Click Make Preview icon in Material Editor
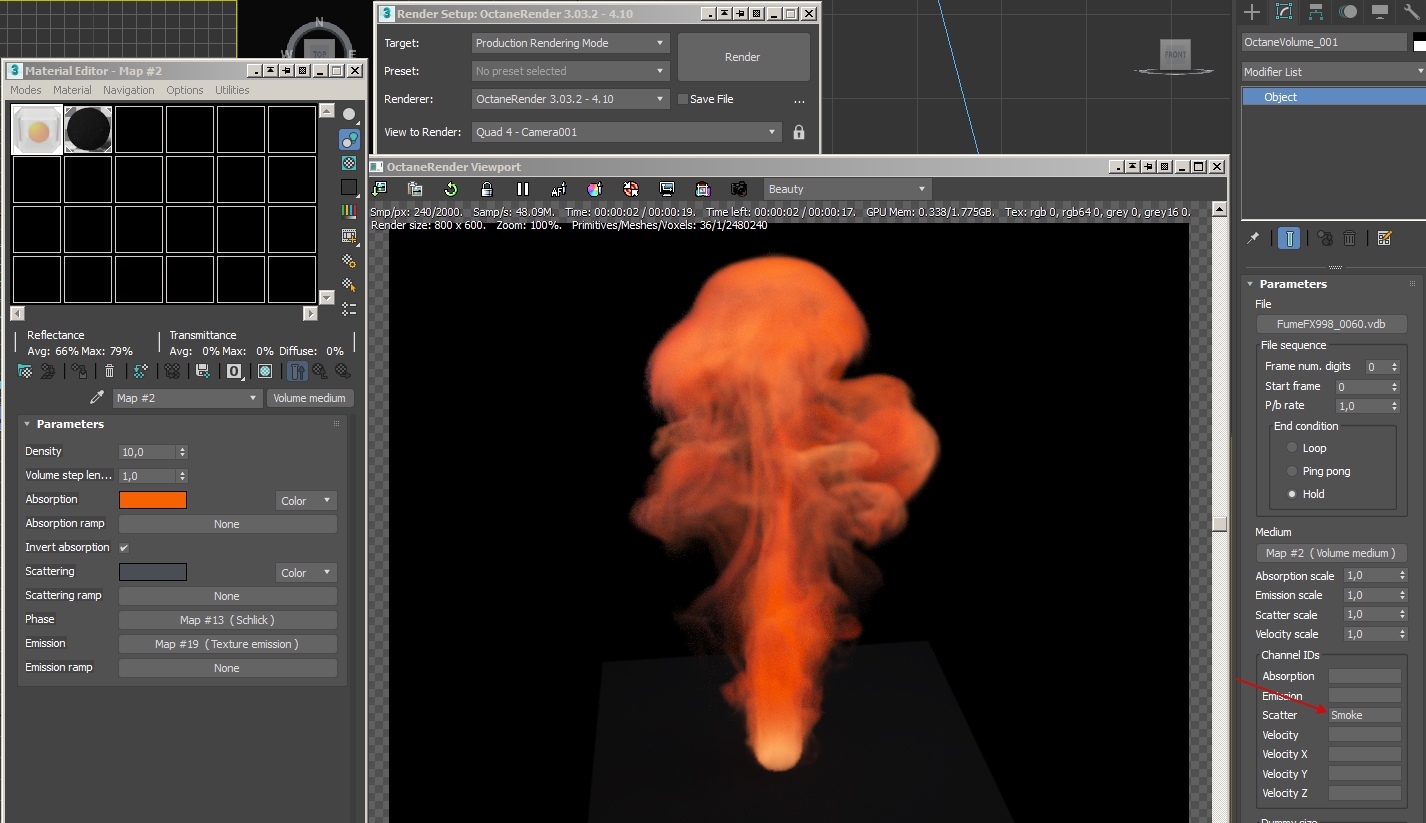1426x823 pixels. pyautogui.click(x=349, y=236)
